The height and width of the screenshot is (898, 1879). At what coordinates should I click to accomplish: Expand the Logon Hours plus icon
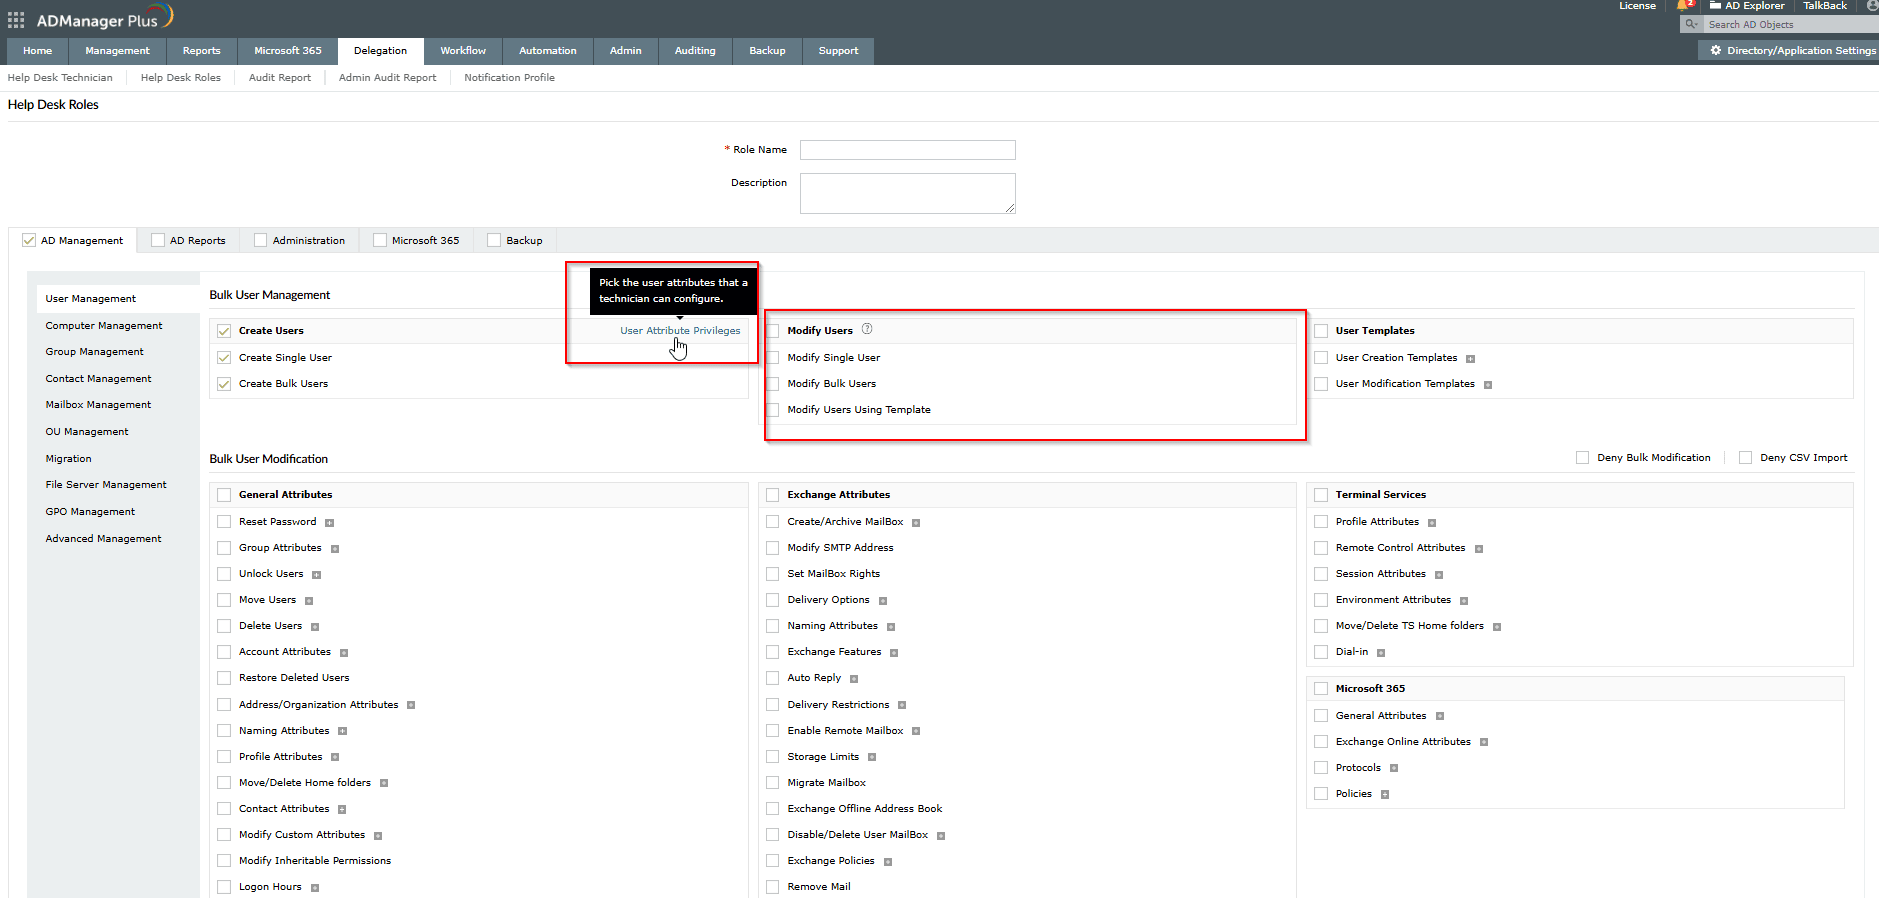pyautogui.click(x=314, y=888)
